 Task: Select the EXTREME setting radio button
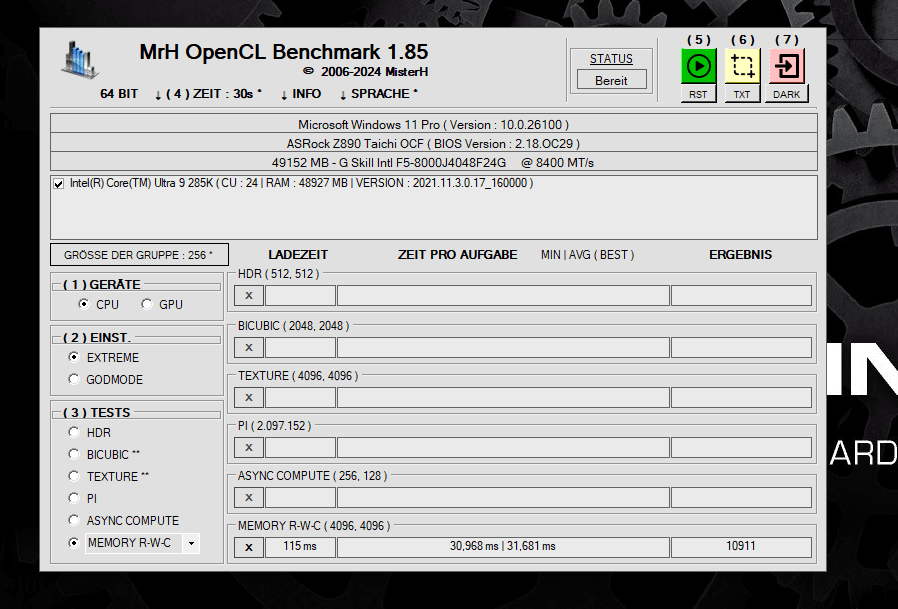73,357
